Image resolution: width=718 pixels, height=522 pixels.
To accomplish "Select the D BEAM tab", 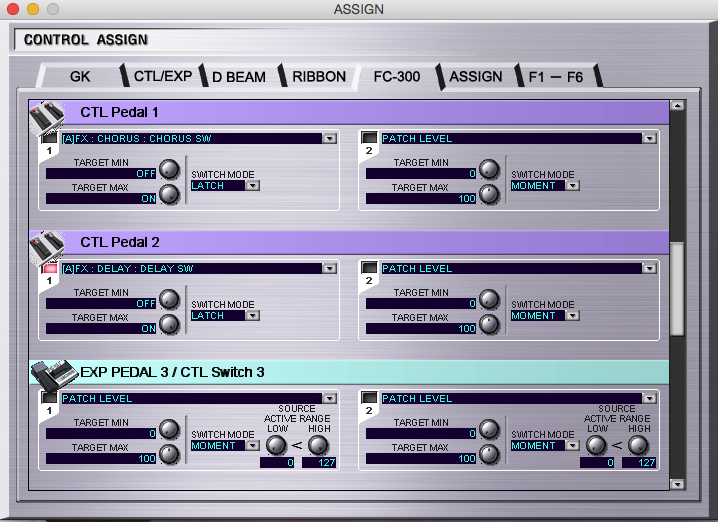I will (239, 76).
